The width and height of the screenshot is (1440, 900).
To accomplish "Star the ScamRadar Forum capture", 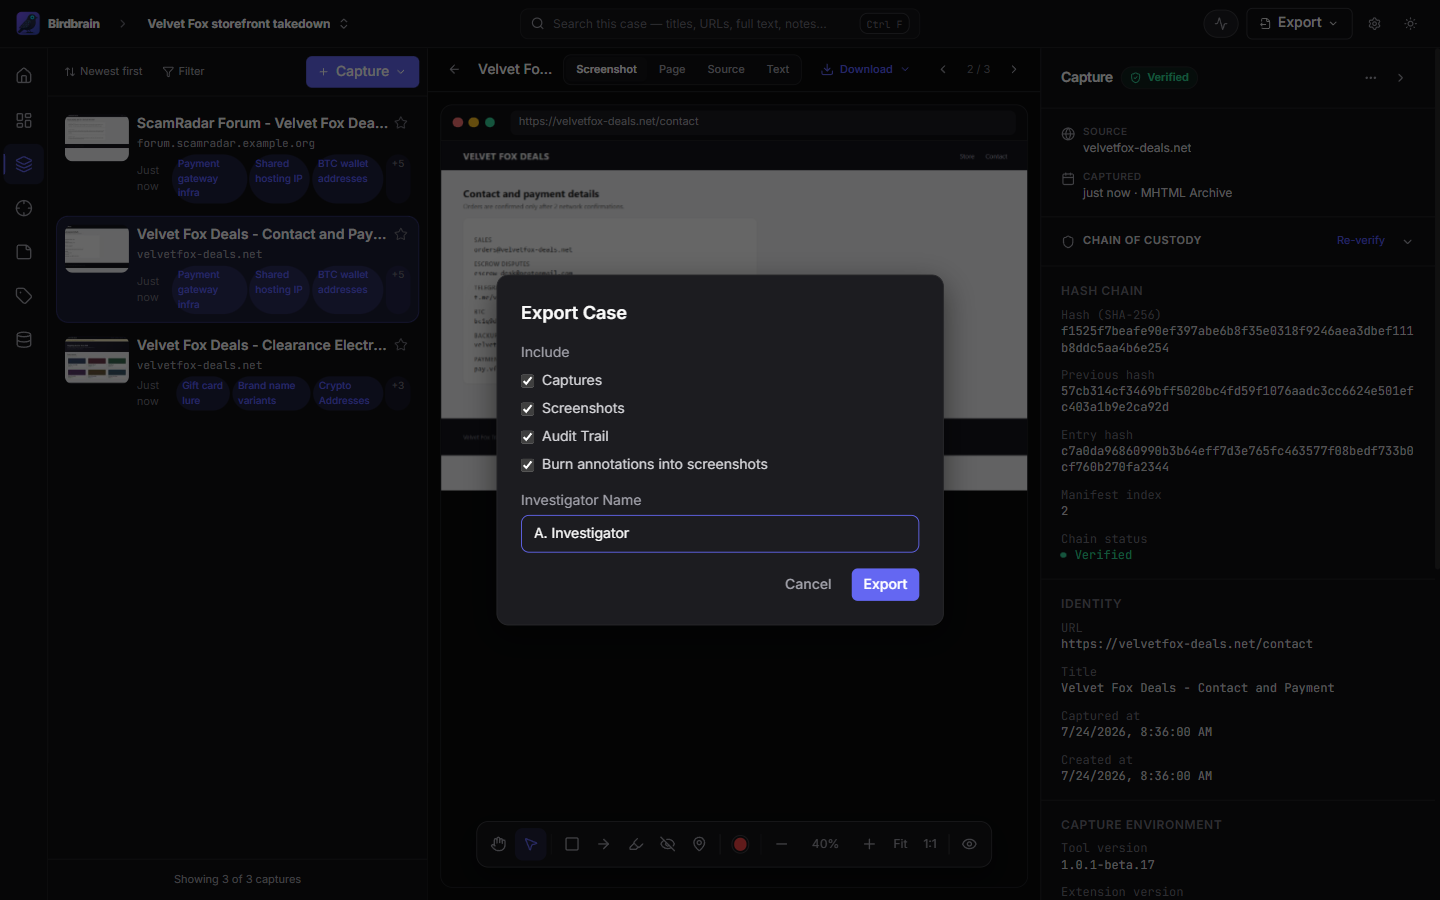I will coord(401,123).
